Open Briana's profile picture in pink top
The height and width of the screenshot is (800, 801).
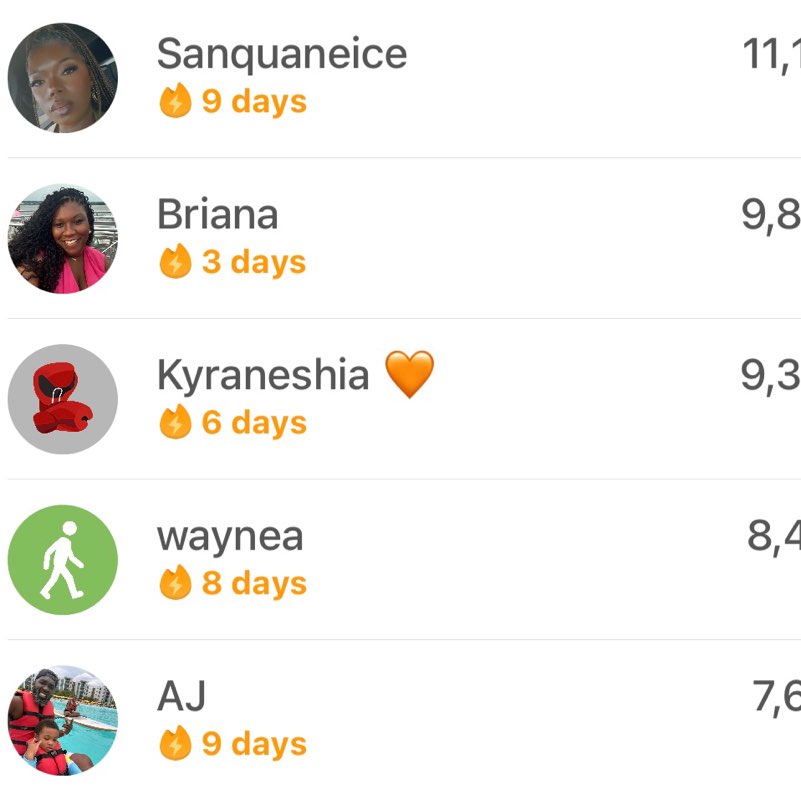click(63, 239)
